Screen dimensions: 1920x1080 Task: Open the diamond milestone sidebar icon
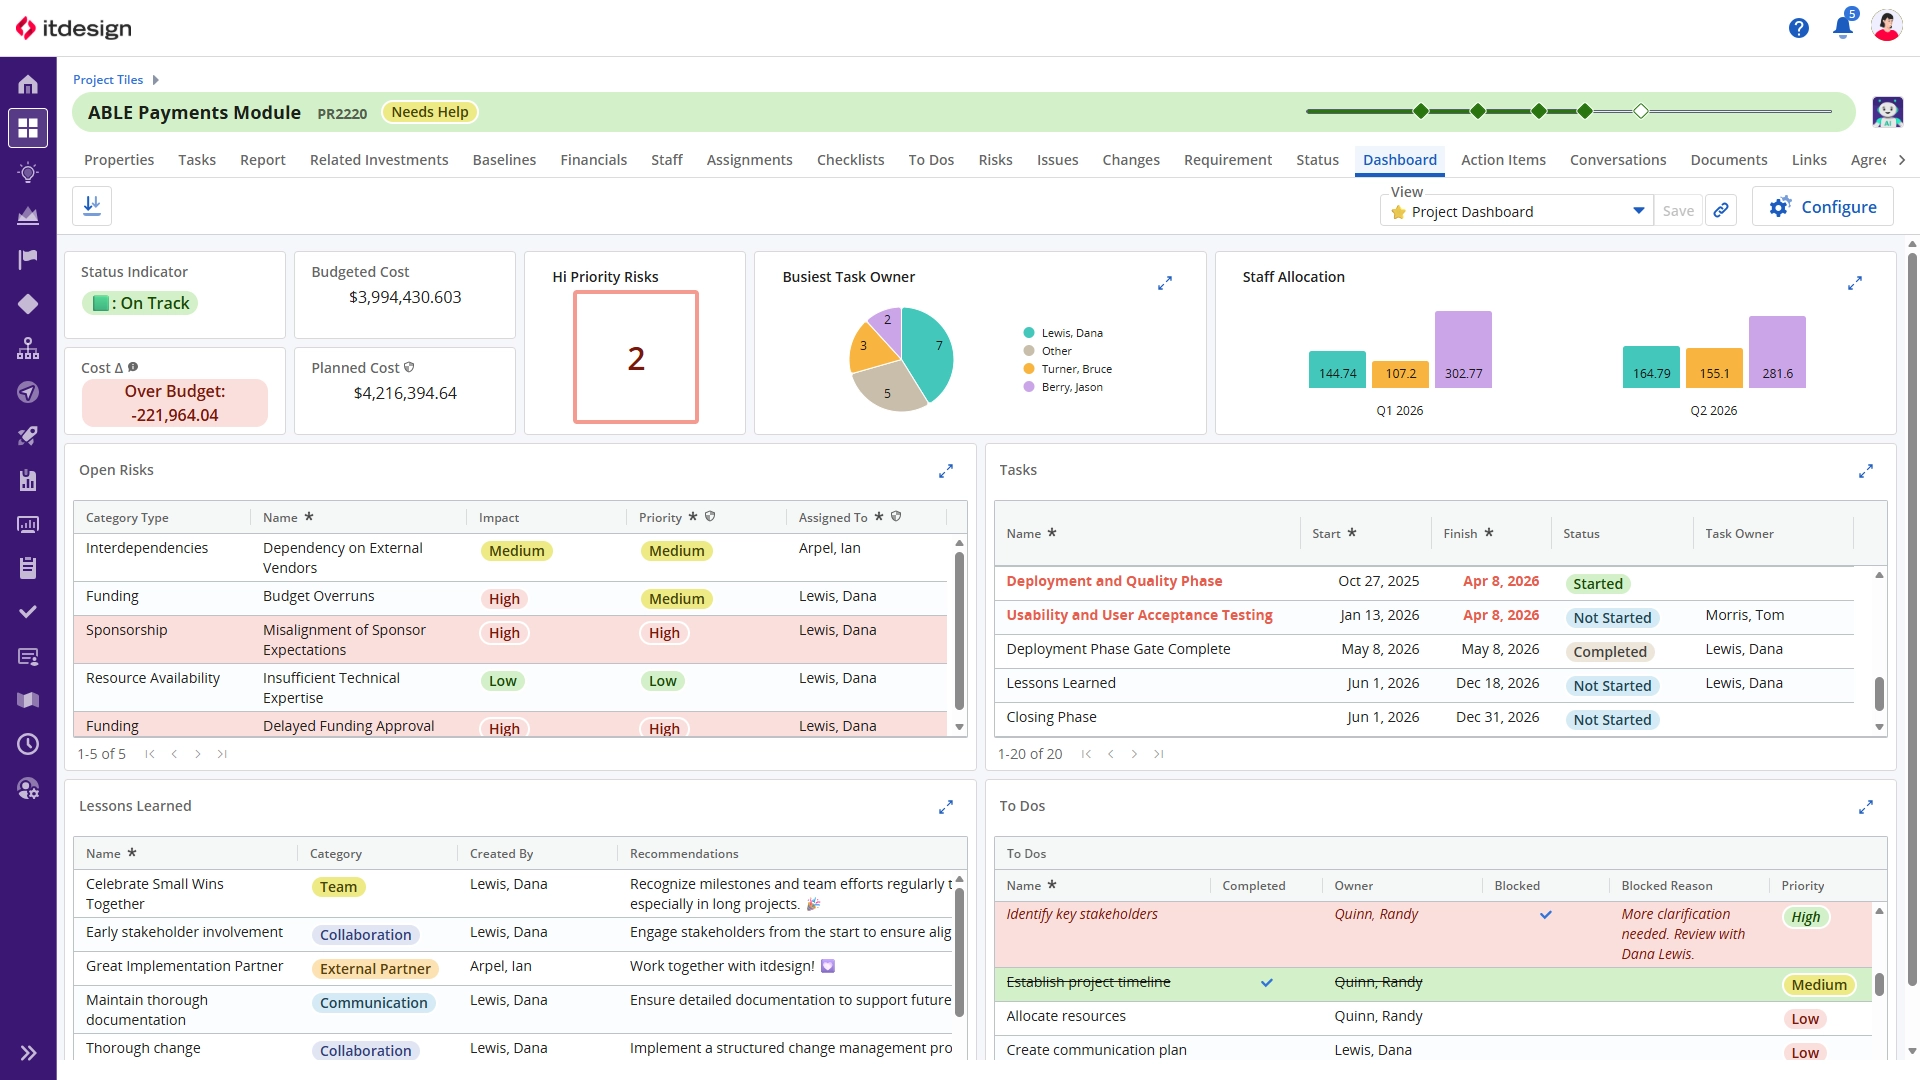click(x=28, y=304)
